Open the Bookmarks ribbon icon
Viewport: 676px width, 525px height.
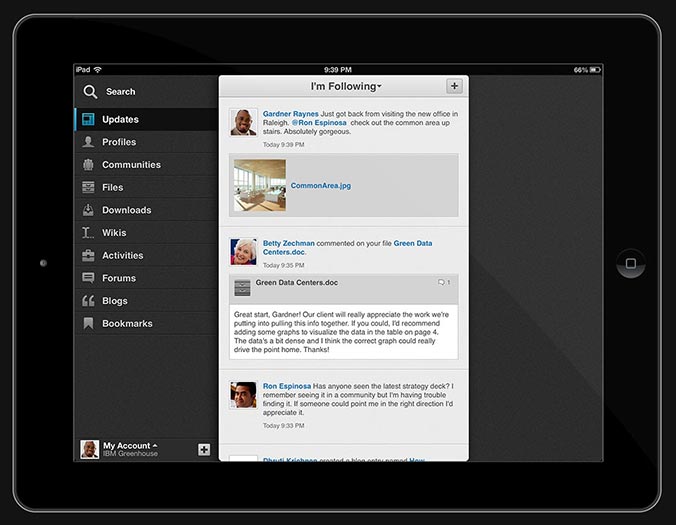point(89,324)
